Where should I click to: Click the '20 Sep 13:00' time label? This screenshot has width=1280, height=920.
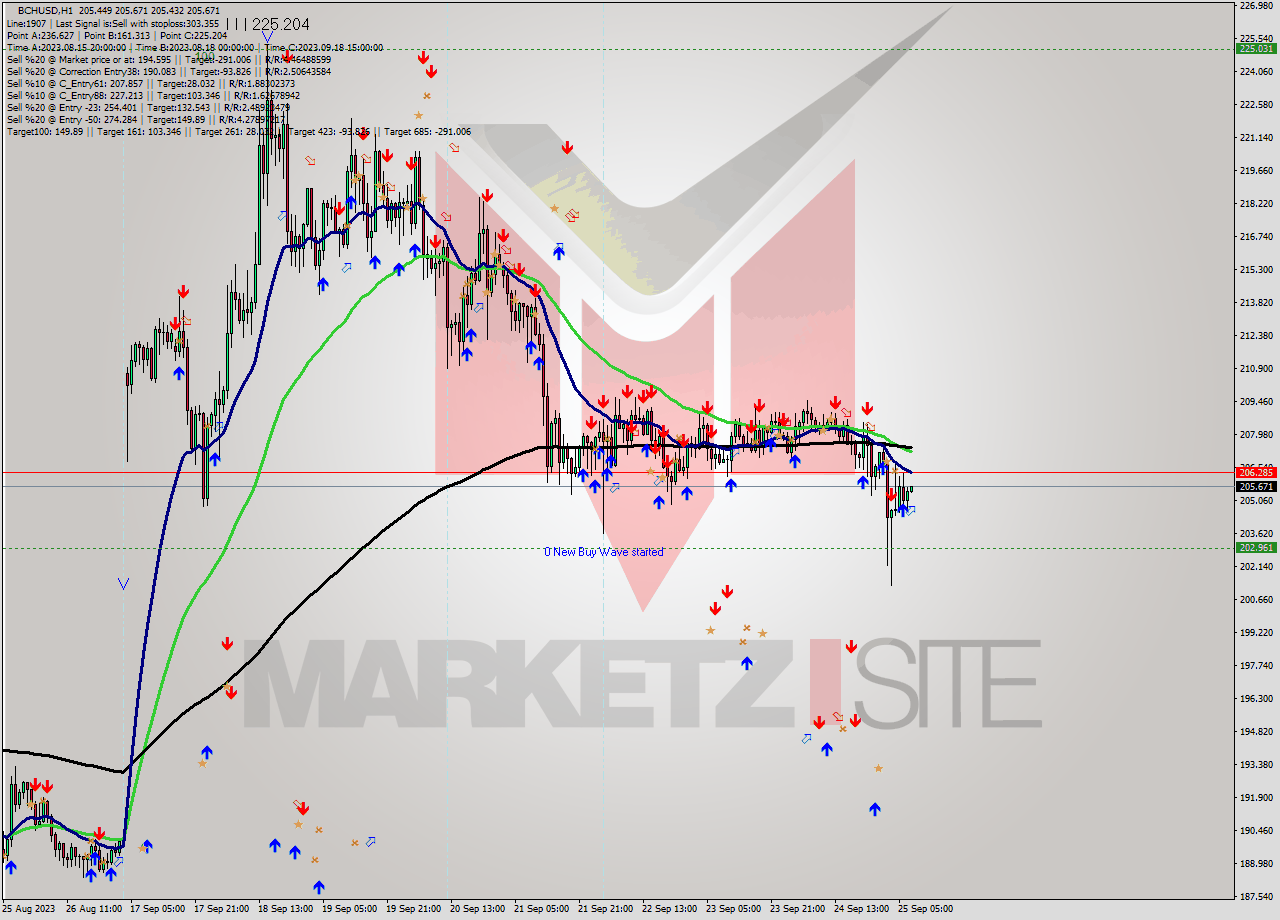click(x=477, y=910)
